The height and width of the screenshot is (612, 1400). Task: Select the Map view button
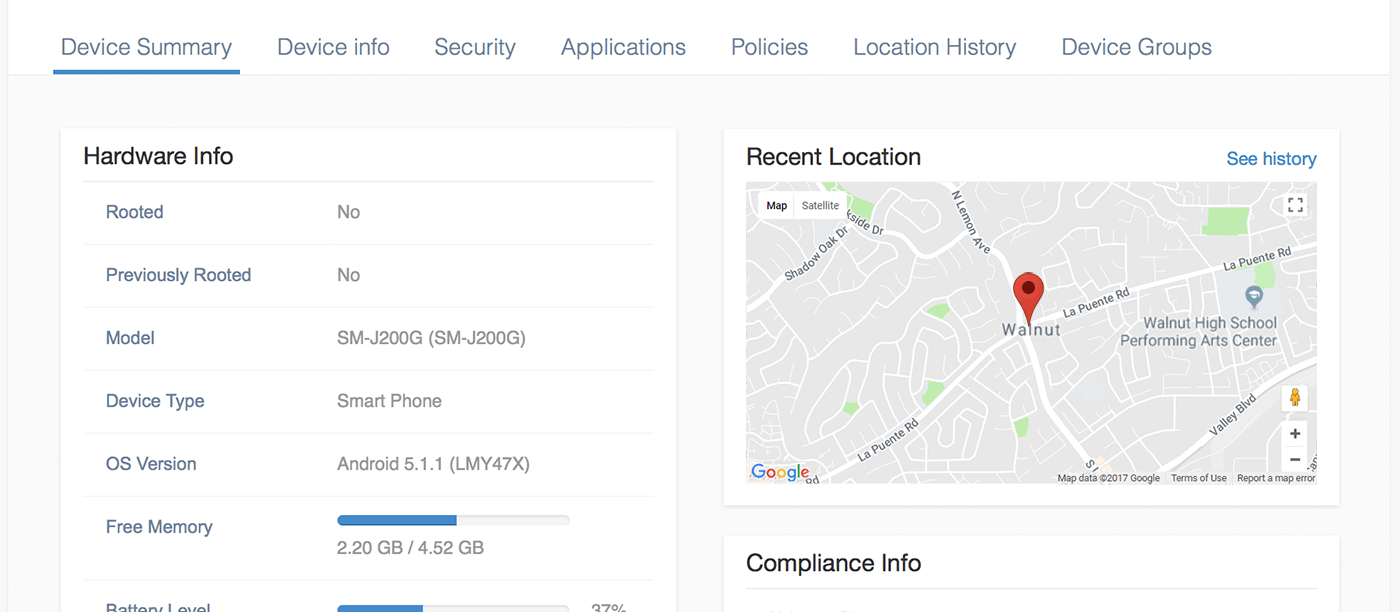[x=776, y=205]
